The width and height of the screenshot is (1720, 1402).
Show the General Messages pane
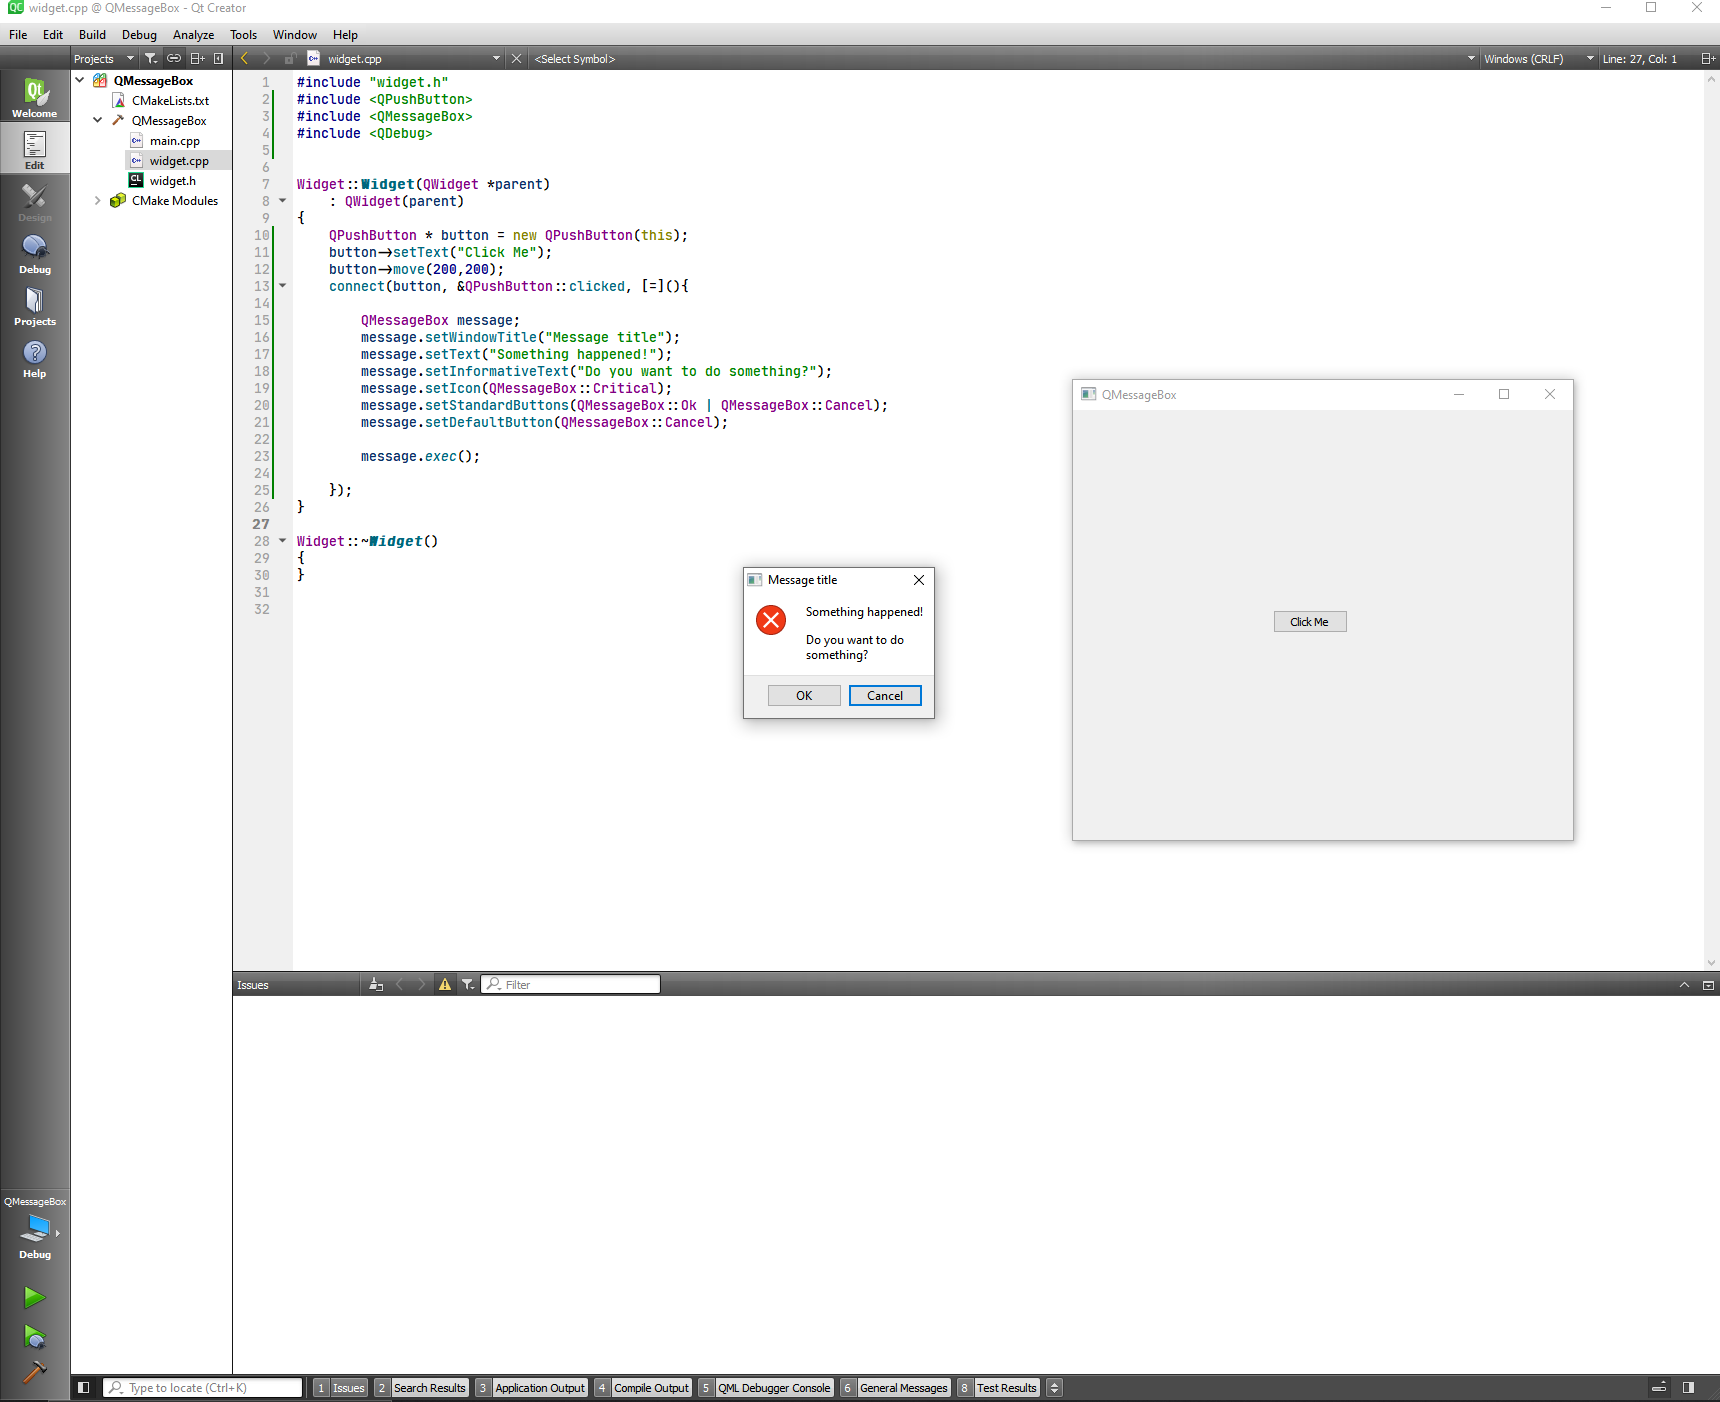click(x=895, y=1387)
